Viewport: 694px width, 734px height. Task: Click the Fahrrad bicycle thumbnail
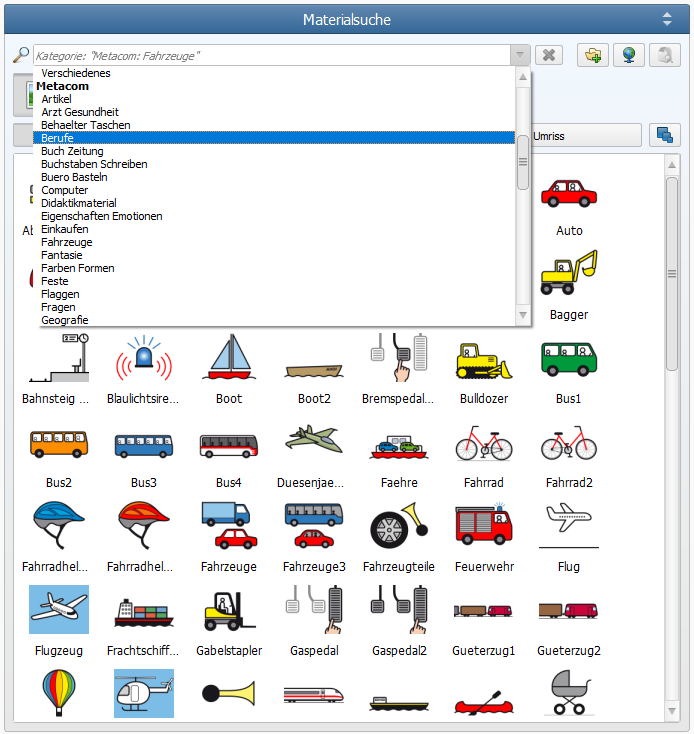484,445
